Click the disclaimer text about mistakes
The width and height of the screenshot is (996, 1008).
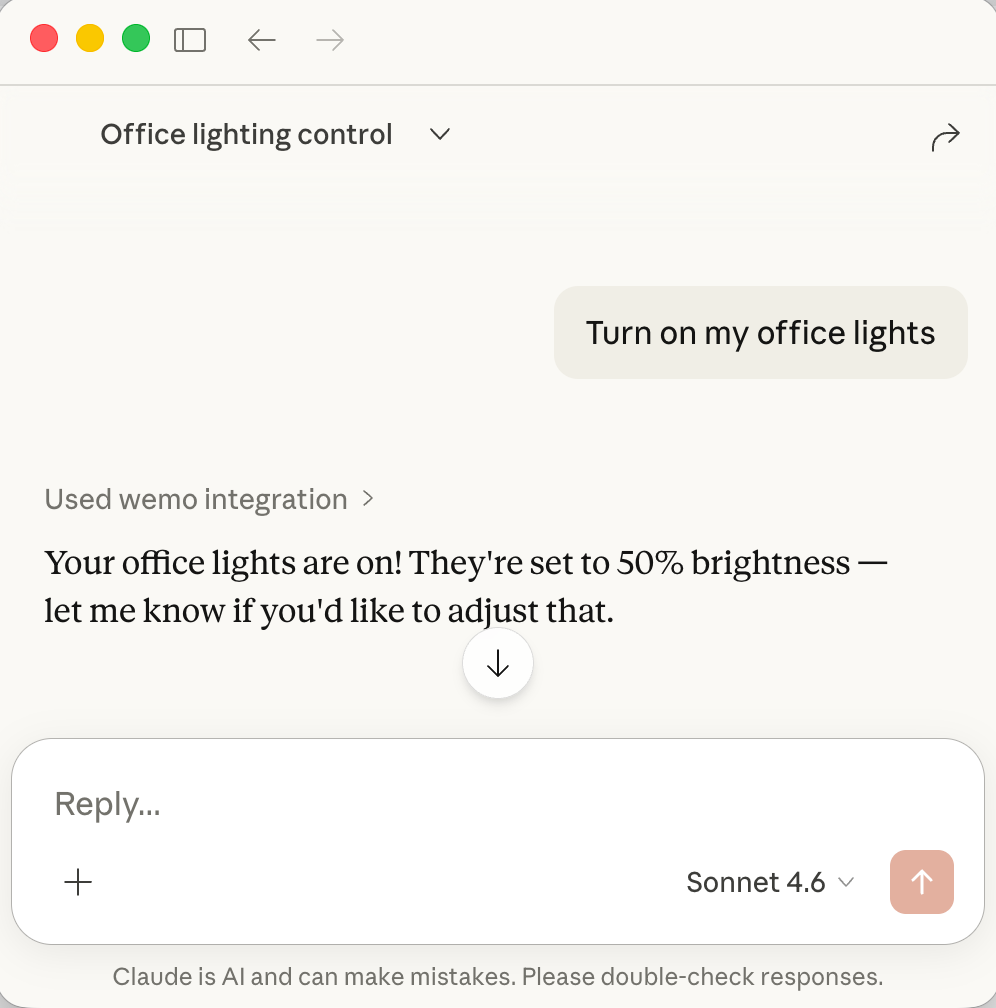coord(498,976)
